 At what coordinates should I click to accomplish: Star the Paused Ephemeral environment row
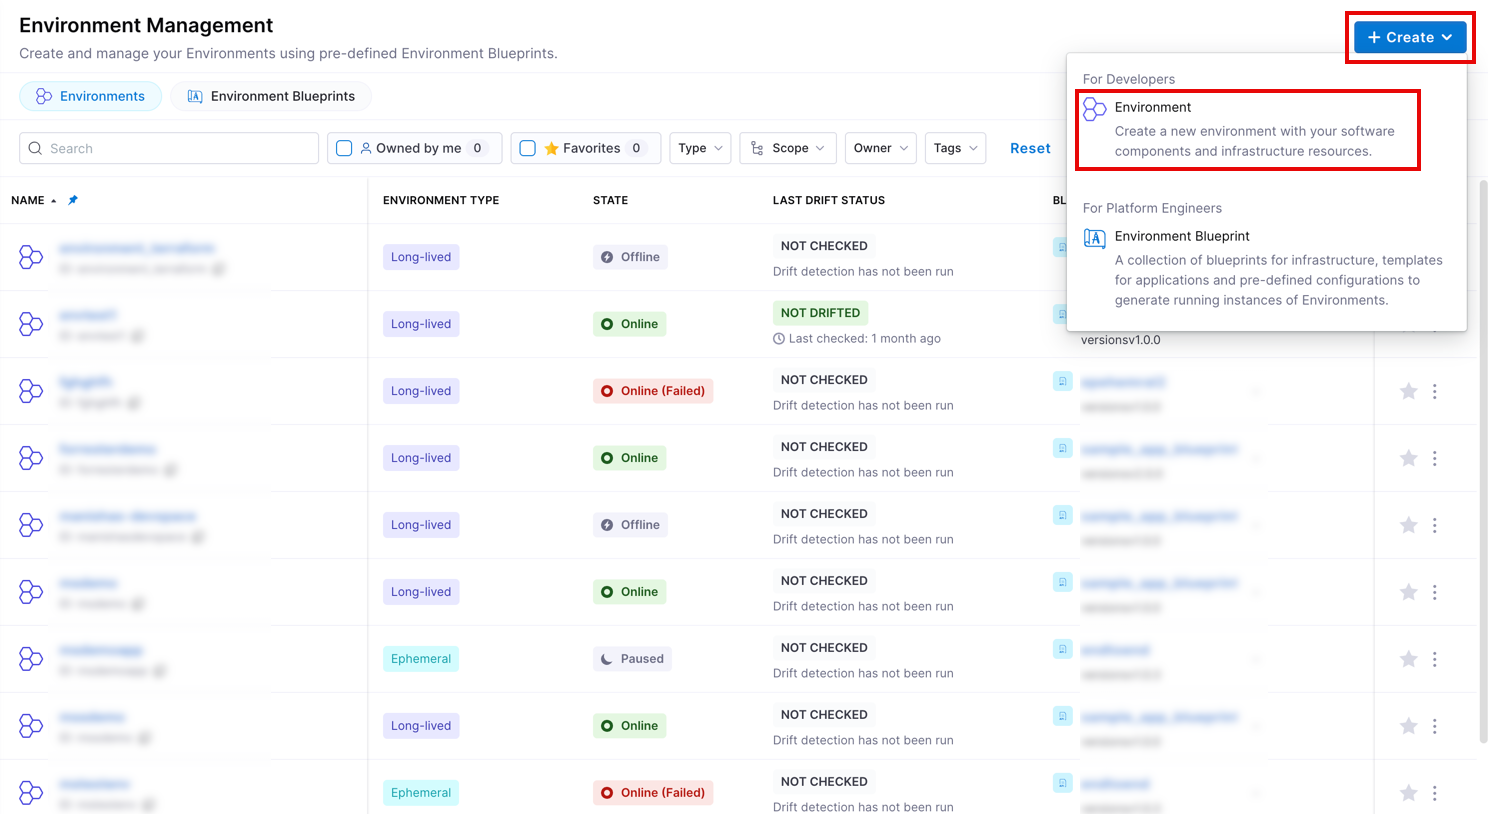[x=1408, y=659]
